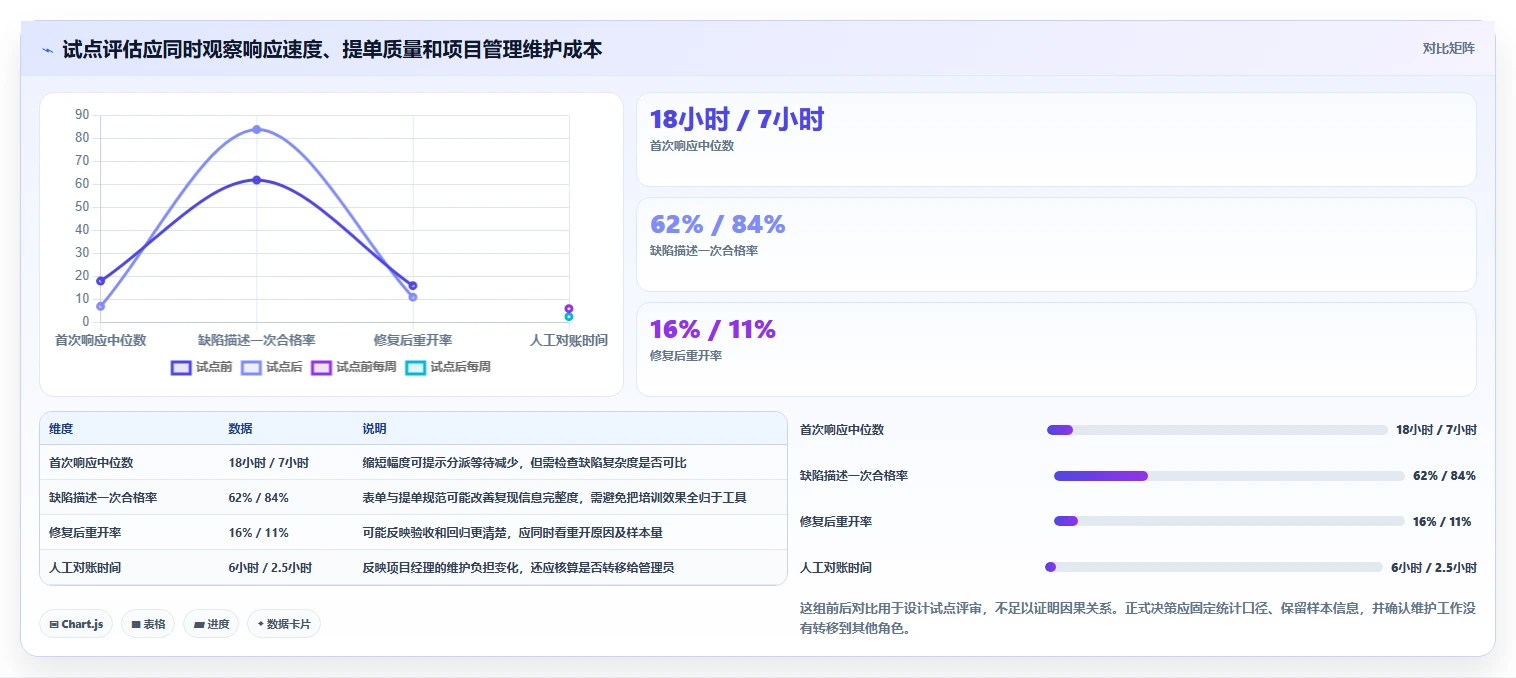This screenshot has width=1516, height=678.
Task: Click the 对比矩阵 label in header
Action: click(x=1448, y=48)
